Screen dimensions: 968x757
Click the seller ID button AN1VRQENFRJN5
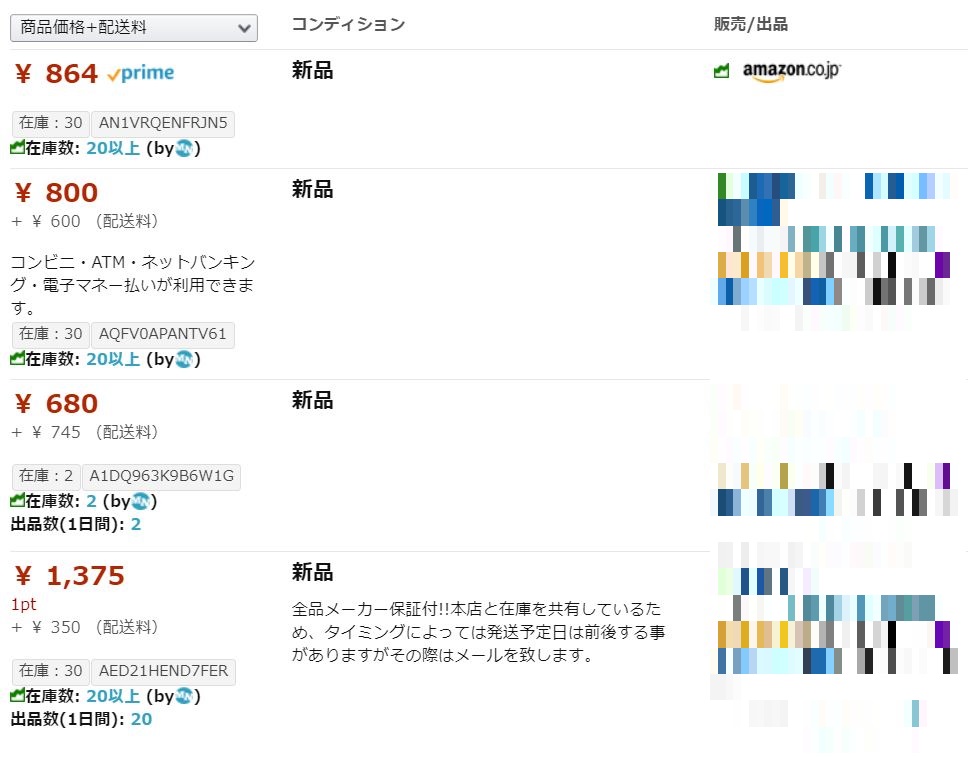(x=162, y=123)
